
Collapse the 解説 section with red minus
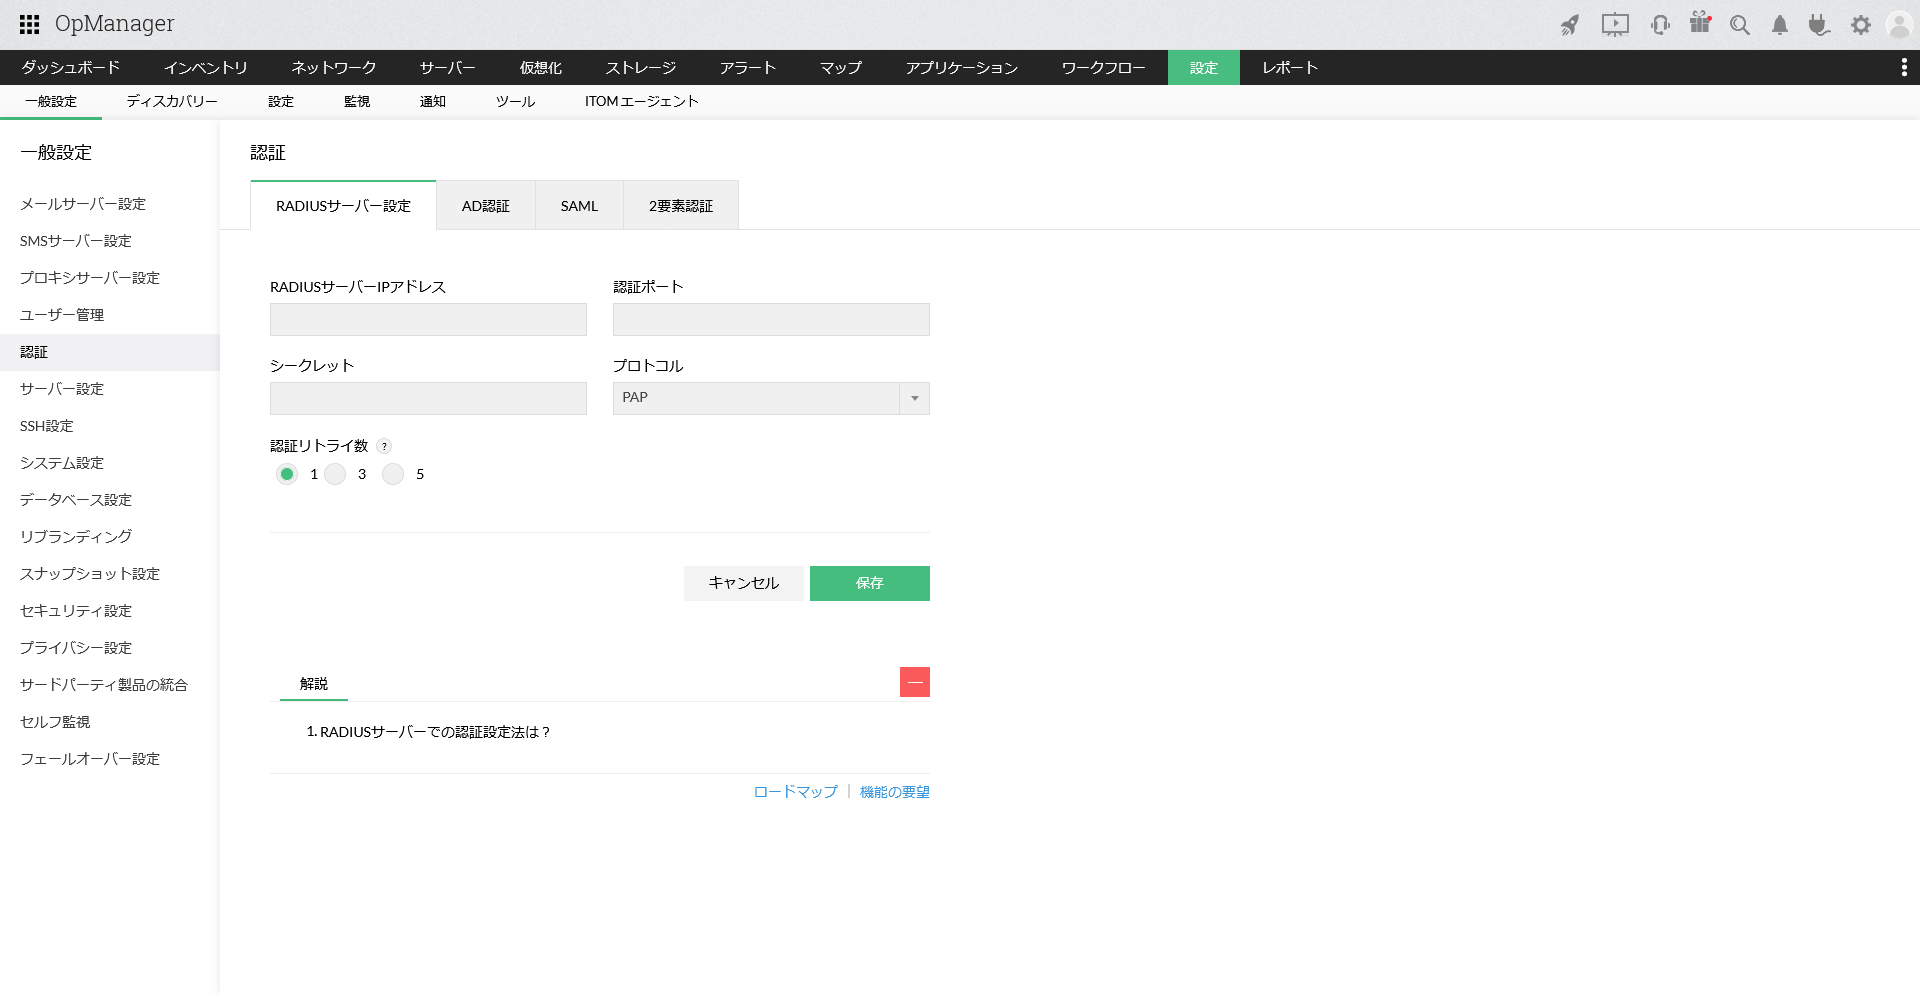point(915,682)
